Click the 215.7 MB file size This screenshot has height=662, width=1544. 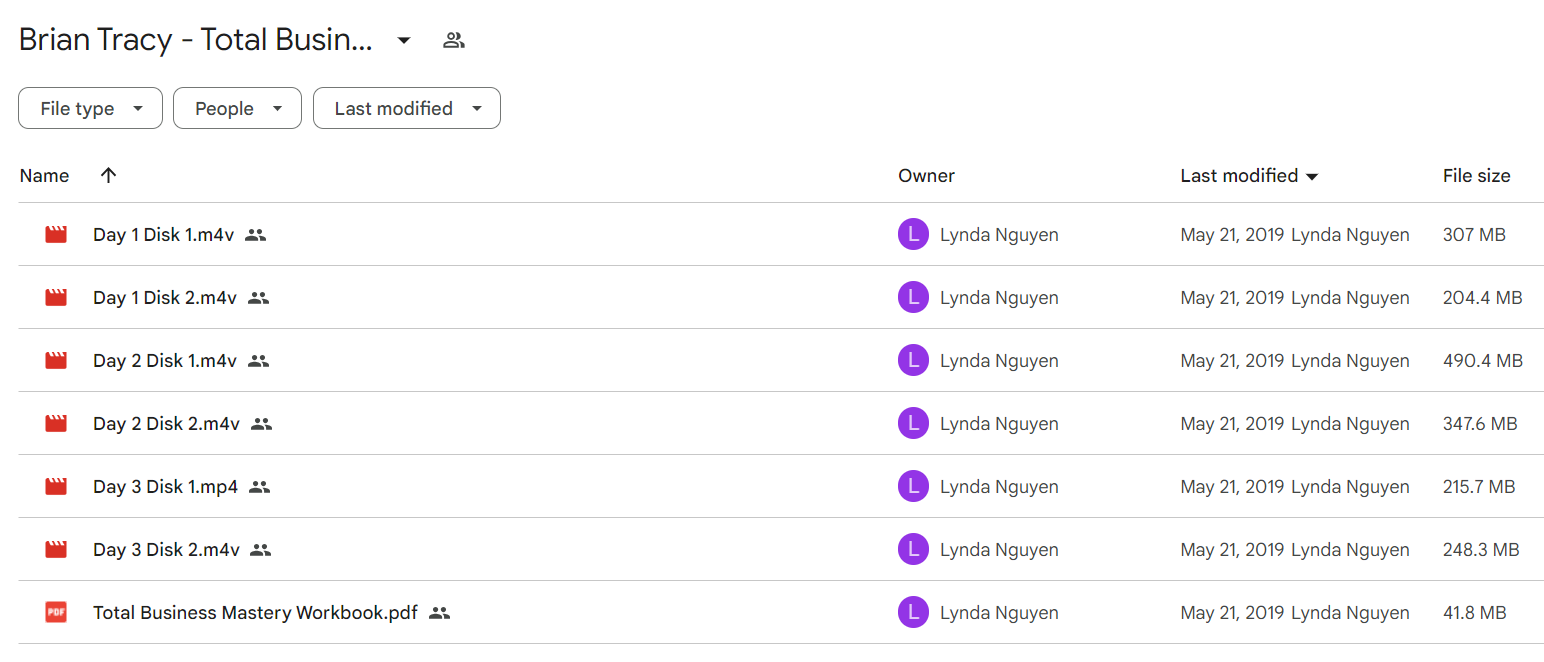coord(1479,487)
